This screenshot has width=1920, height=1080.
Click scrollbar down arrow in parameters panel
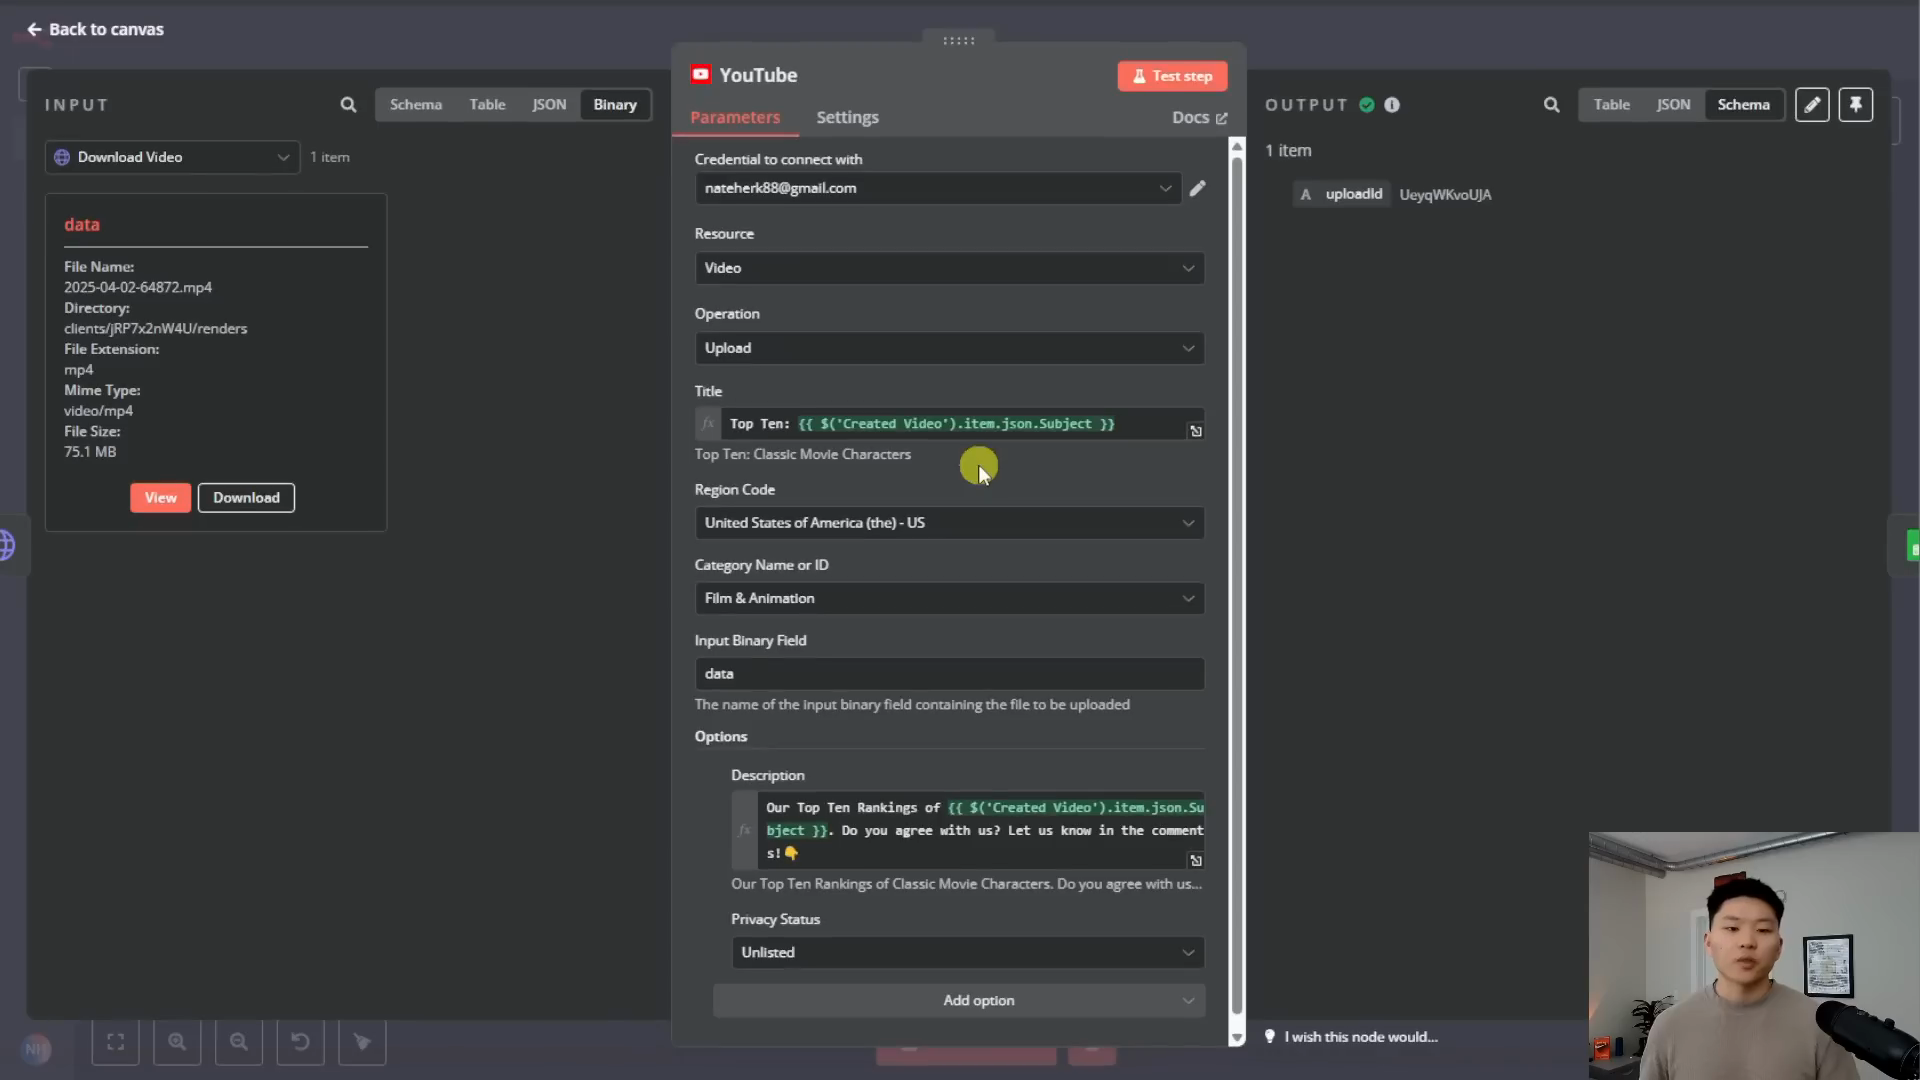coord(1237,1038)
